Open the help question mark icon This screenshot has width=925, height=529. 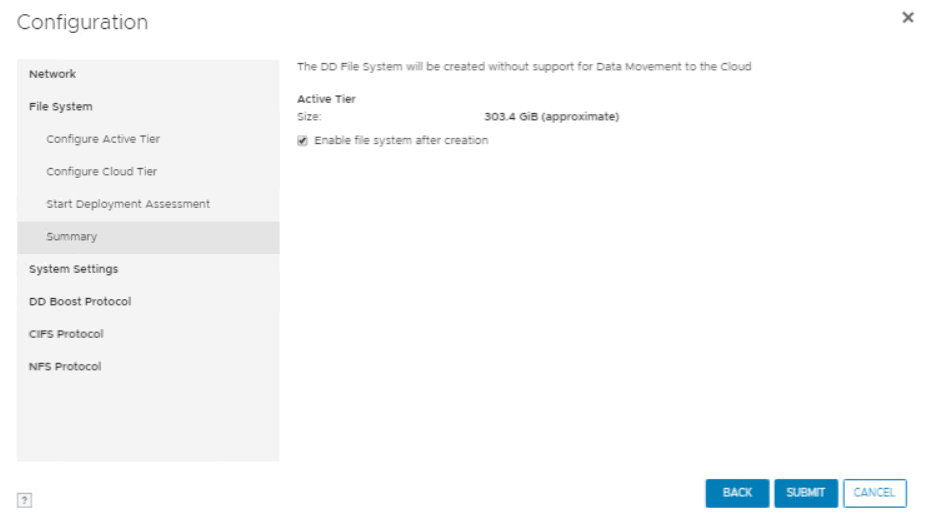pyautogui.click(x=25, y=500)
